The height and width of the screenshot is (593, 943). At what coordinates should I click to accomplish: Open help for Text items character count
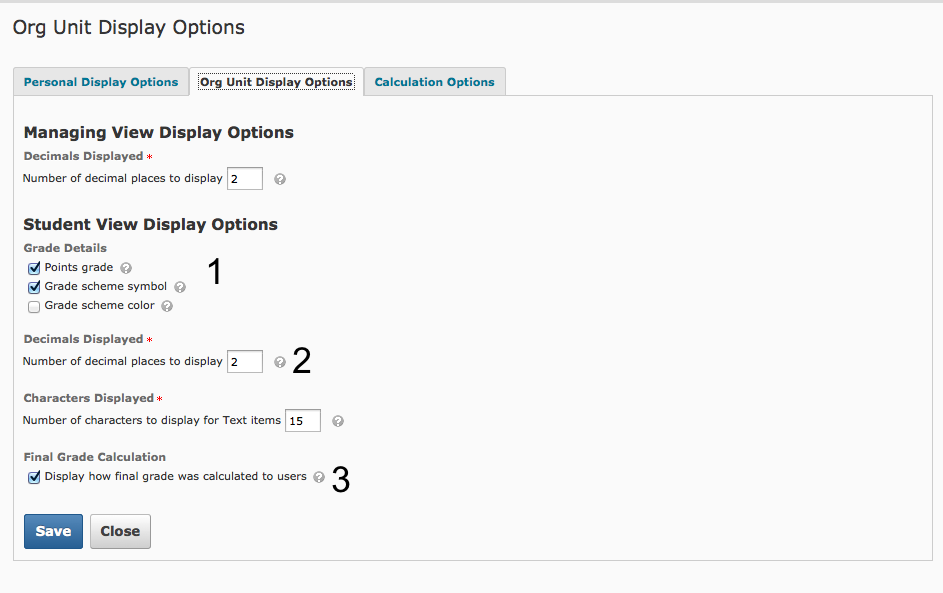pos(338,421)
